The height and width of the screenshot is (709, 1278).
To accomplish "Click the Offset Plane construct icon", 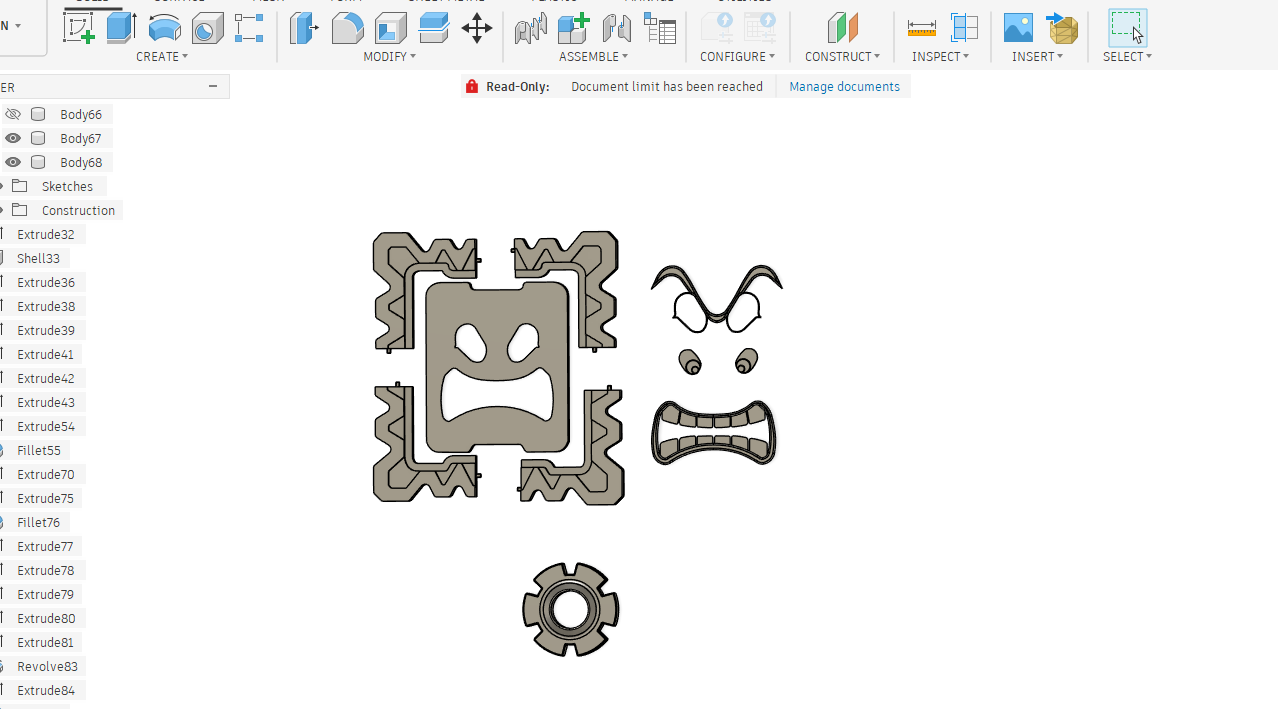I will [842, 27].
